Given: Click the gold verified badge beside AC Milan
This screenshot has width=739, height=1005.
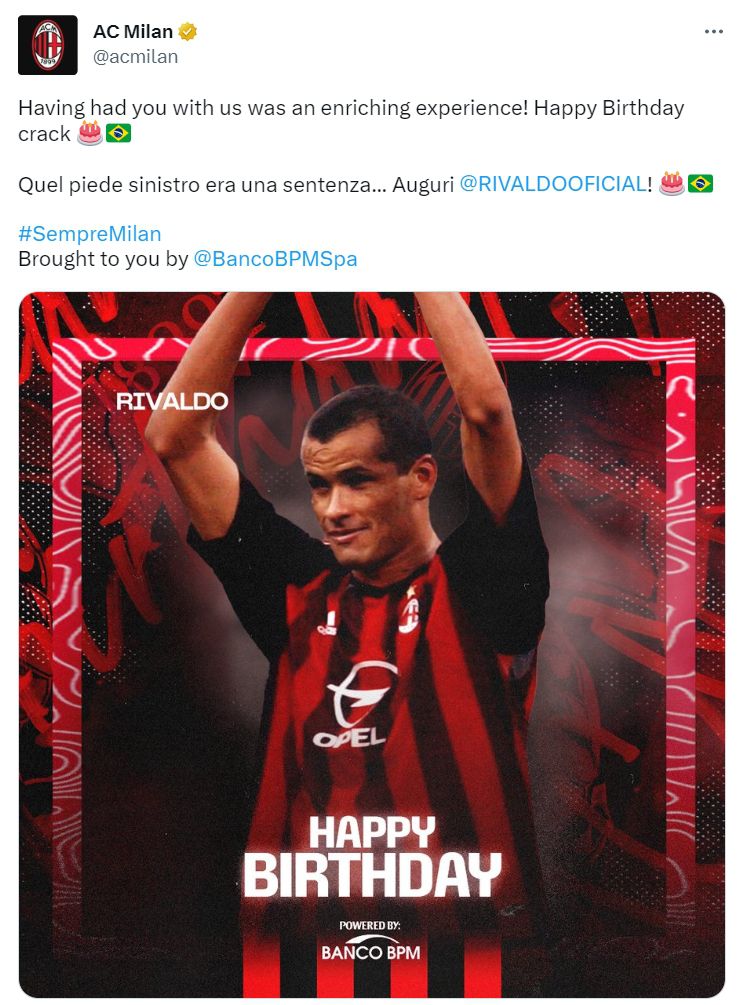Looking at the screenshot, I should coord(188,31).
